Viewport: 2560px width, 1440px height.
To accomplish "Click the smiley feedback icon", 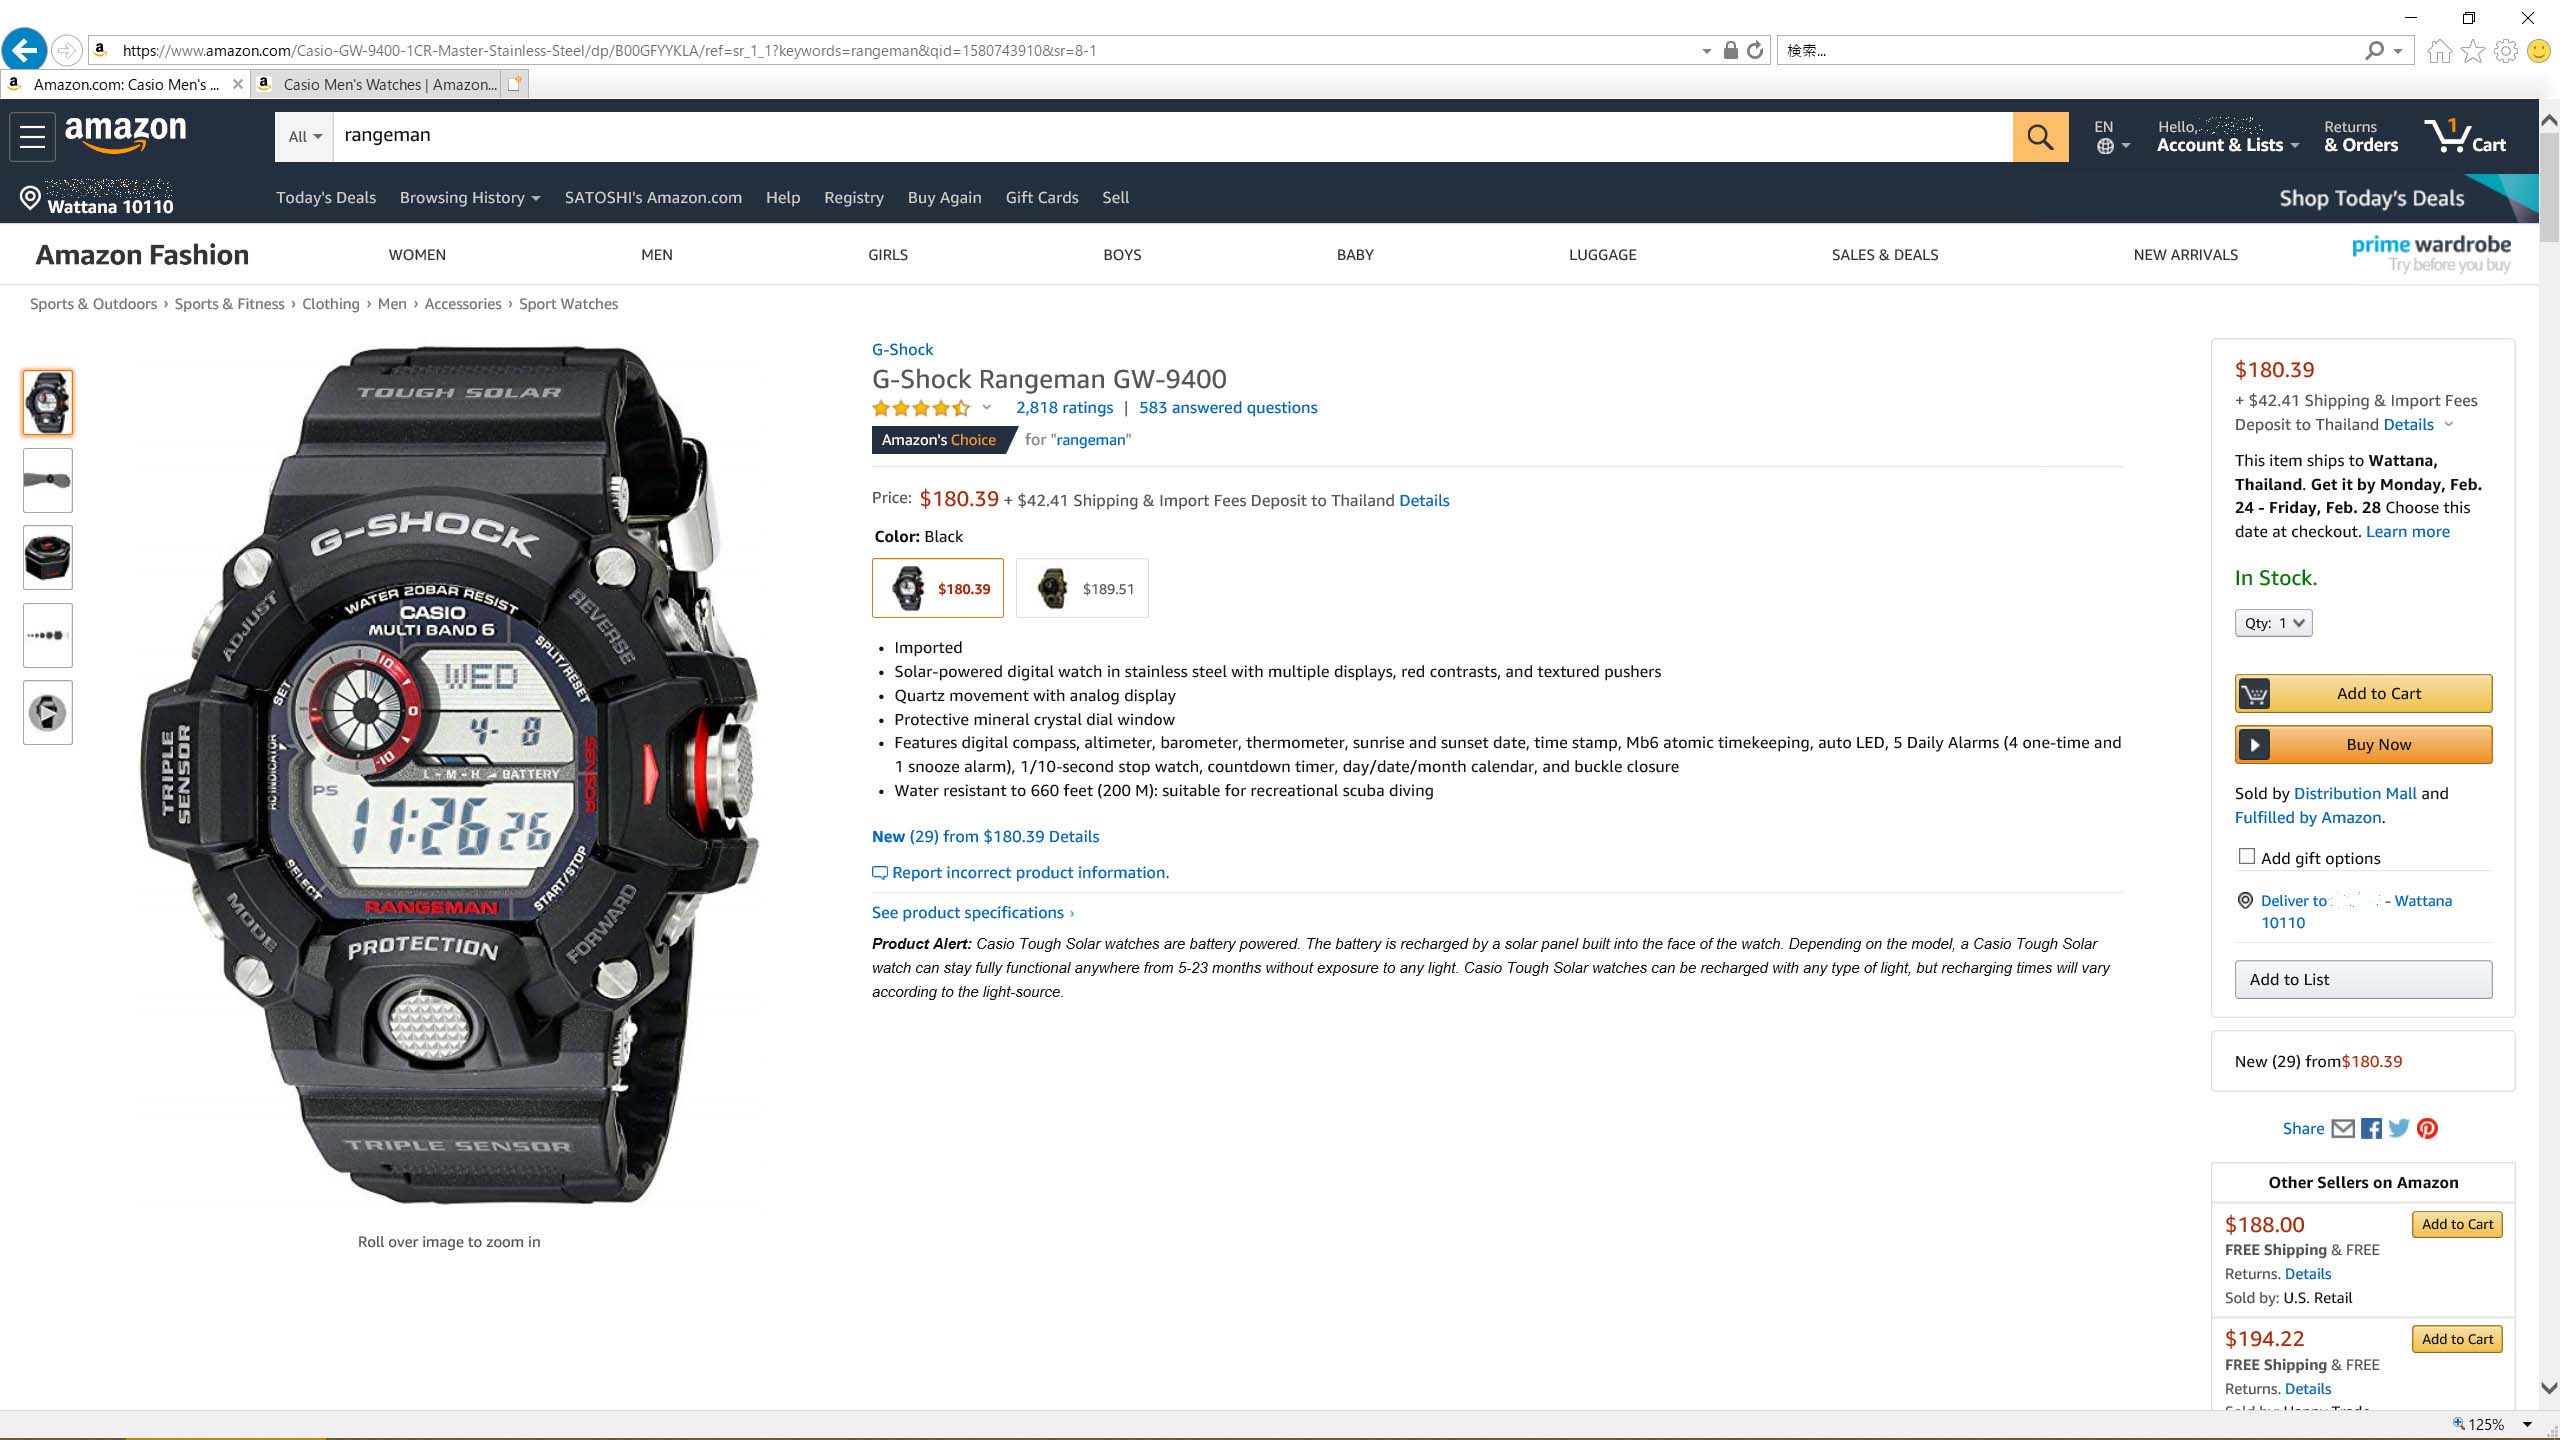I will (2539, 50).
